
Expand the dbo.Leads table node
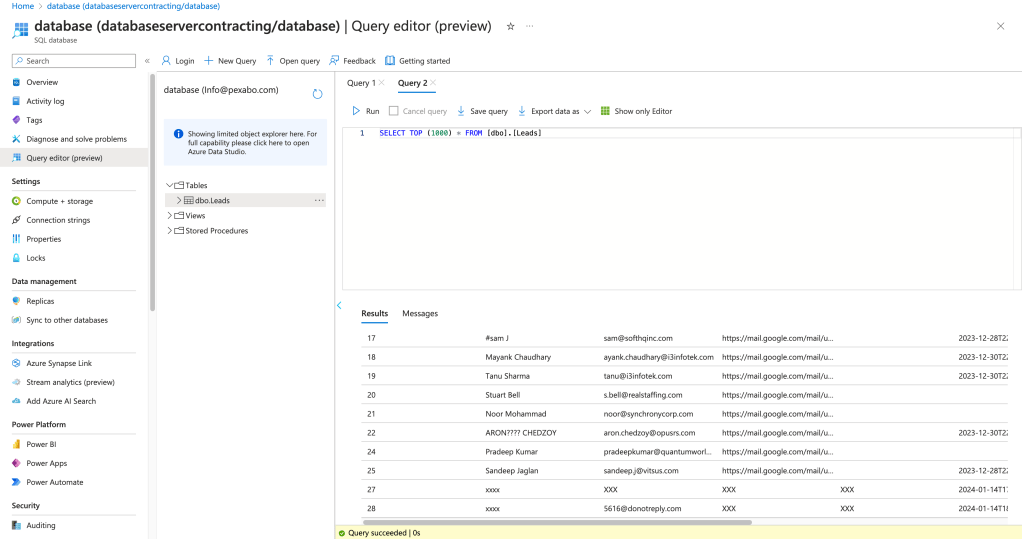click(179, 200)
